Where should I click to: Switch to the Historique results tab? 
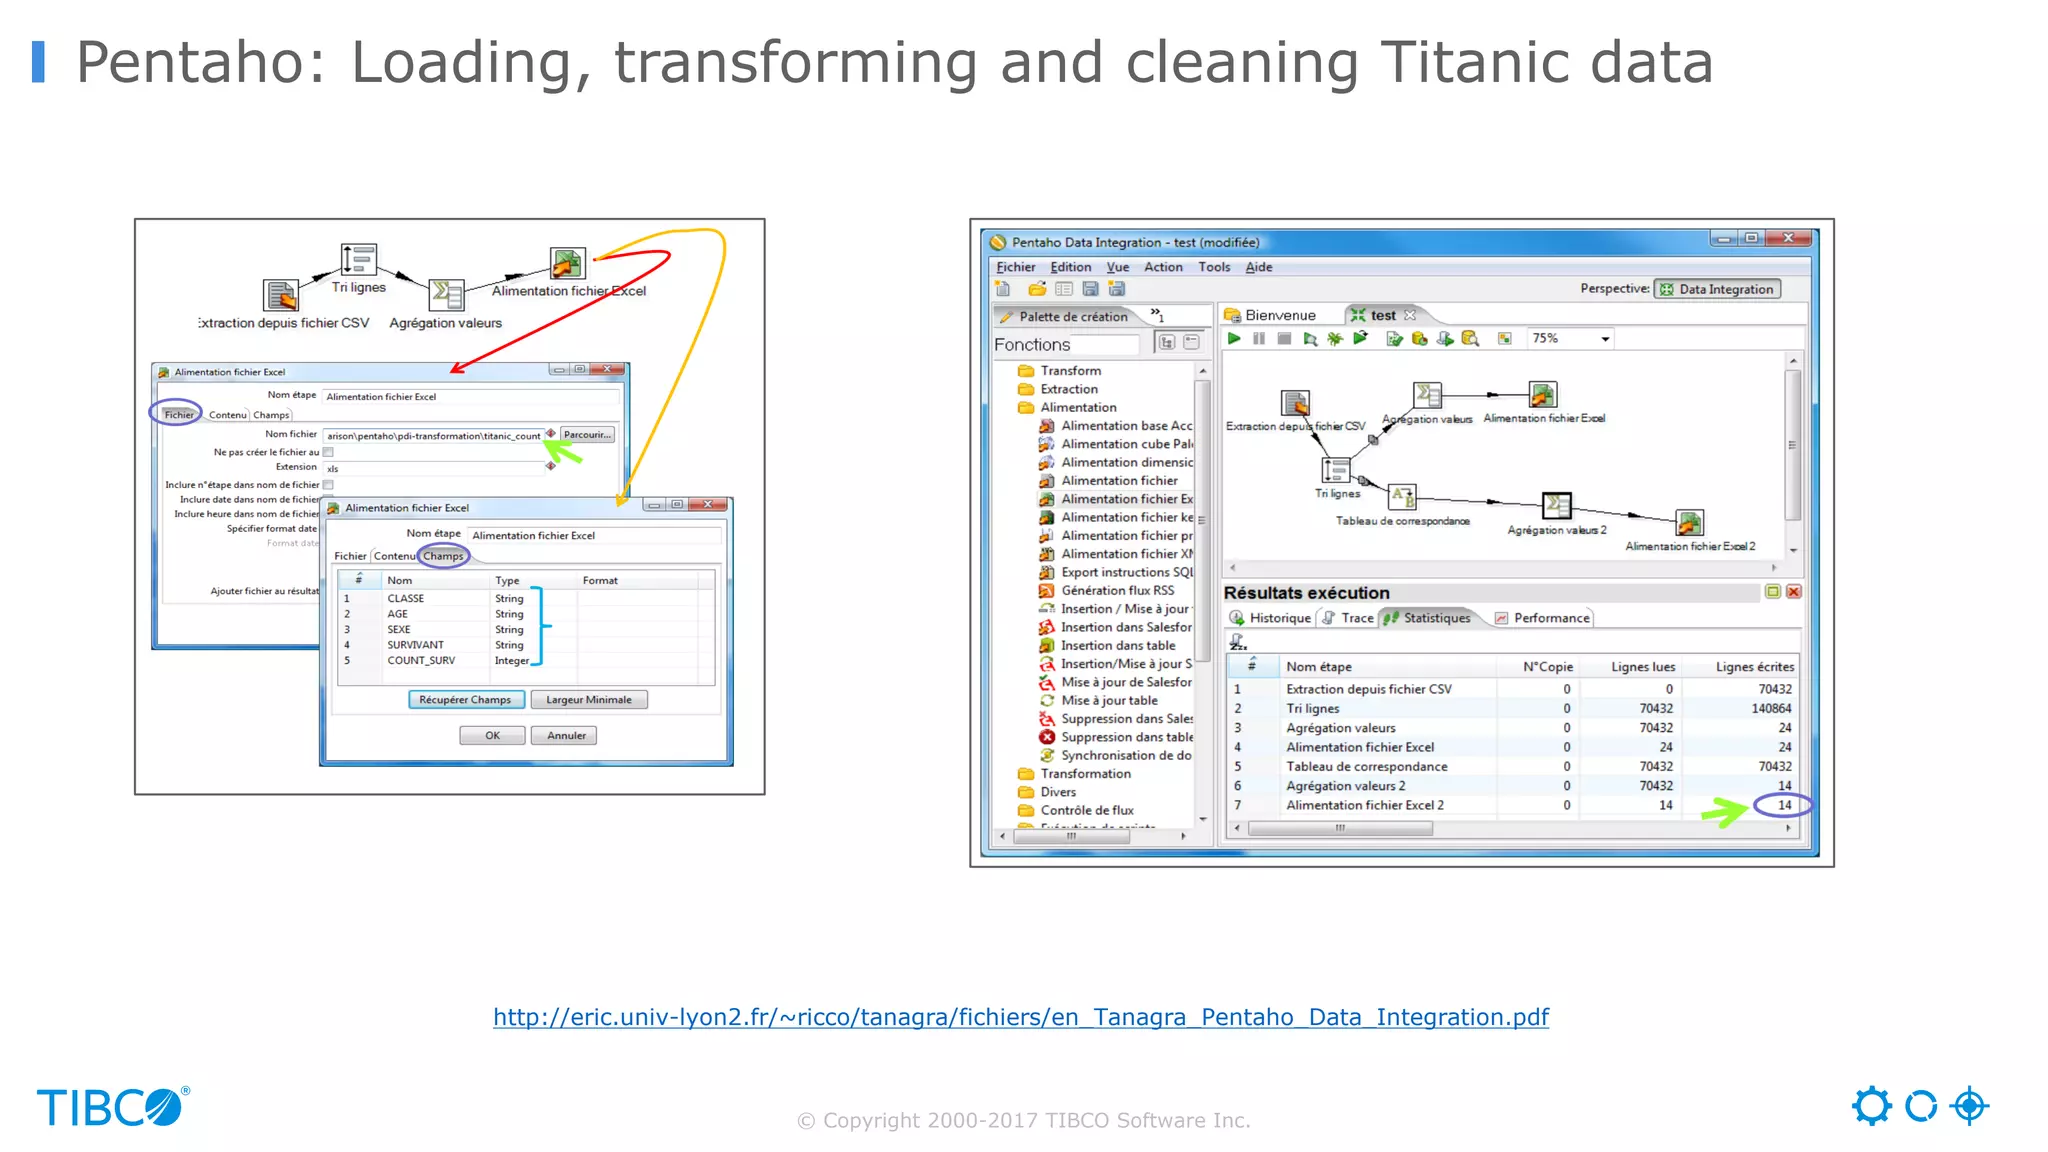click(1270, 618)
